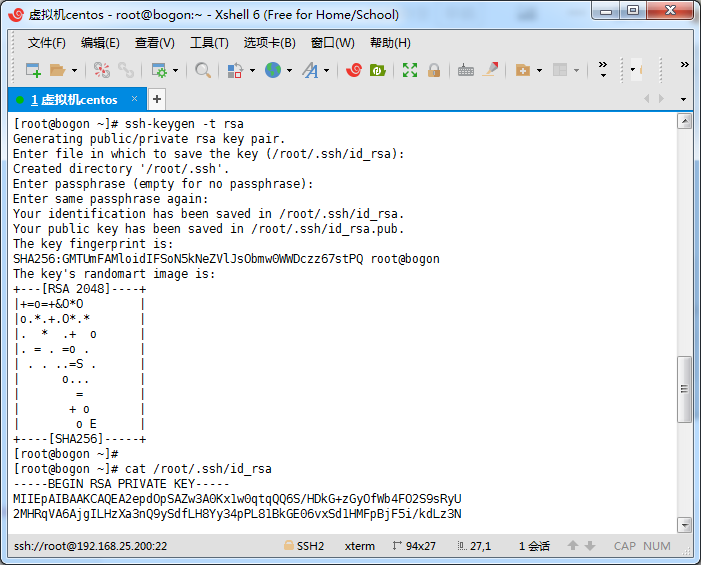Expand the folder-plus icon dropdown arrow
The image size is (701, 565).
pyautogui.click(x=539, y=70)
